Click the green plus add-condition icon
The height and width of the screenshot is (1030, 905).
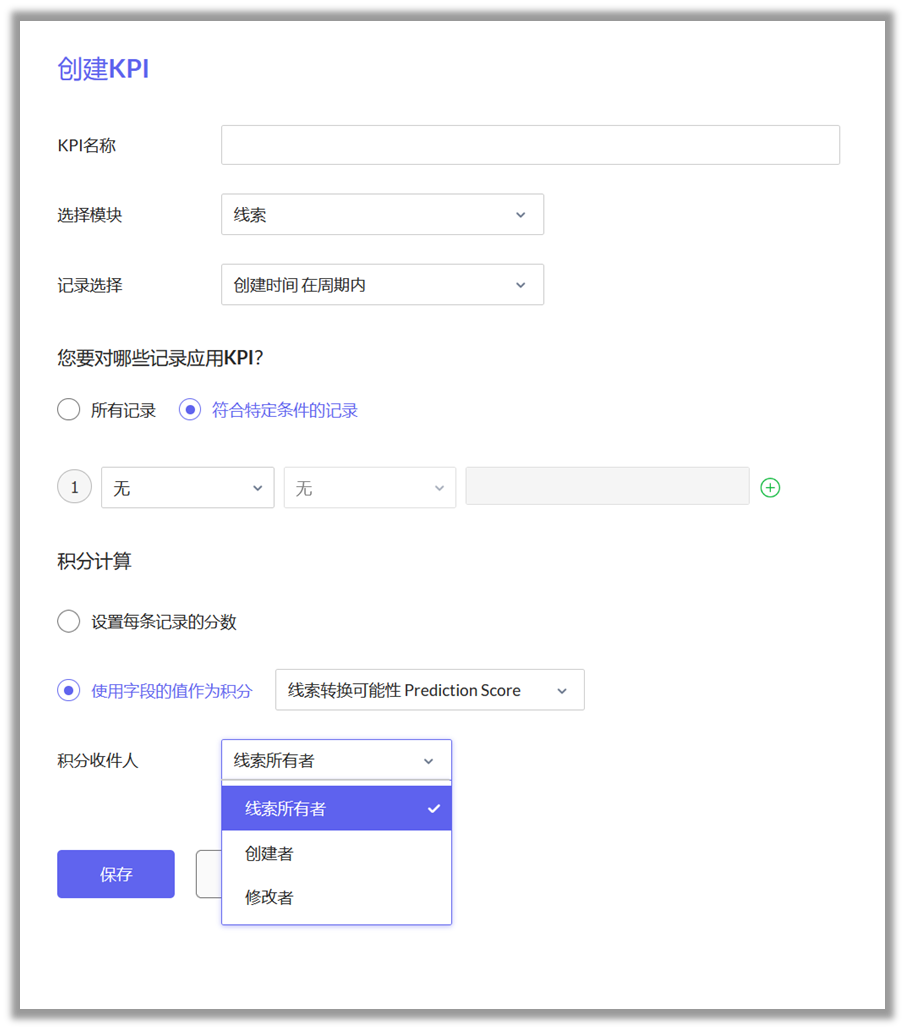(x=770, y=488)
